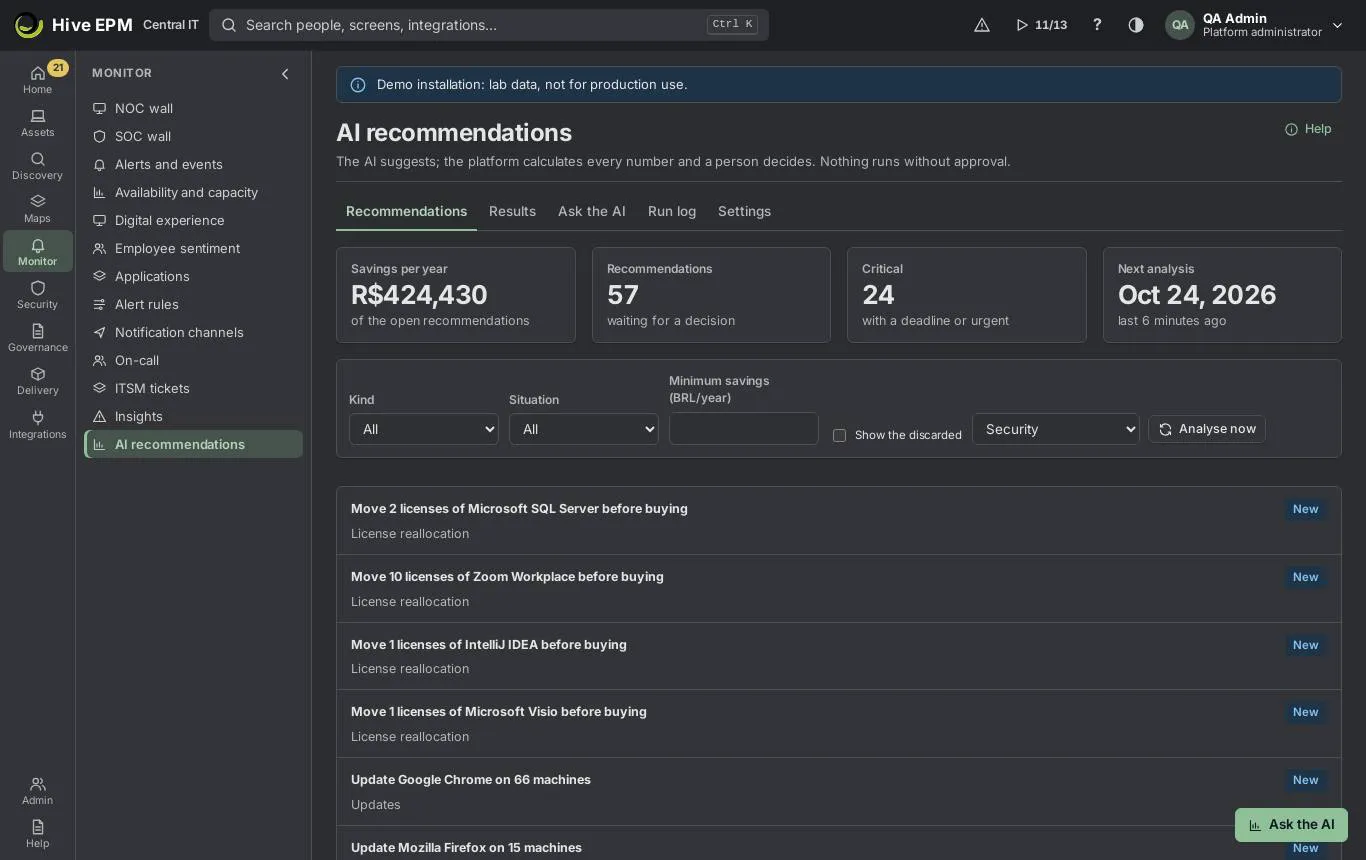Switch to the Ask the AI tab
The image size is (1366, 860).
point(592,211)
